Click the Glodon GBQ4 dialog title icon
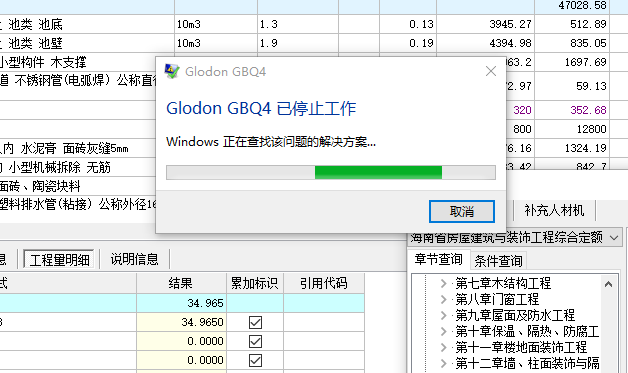 click(x=172, y=71)
